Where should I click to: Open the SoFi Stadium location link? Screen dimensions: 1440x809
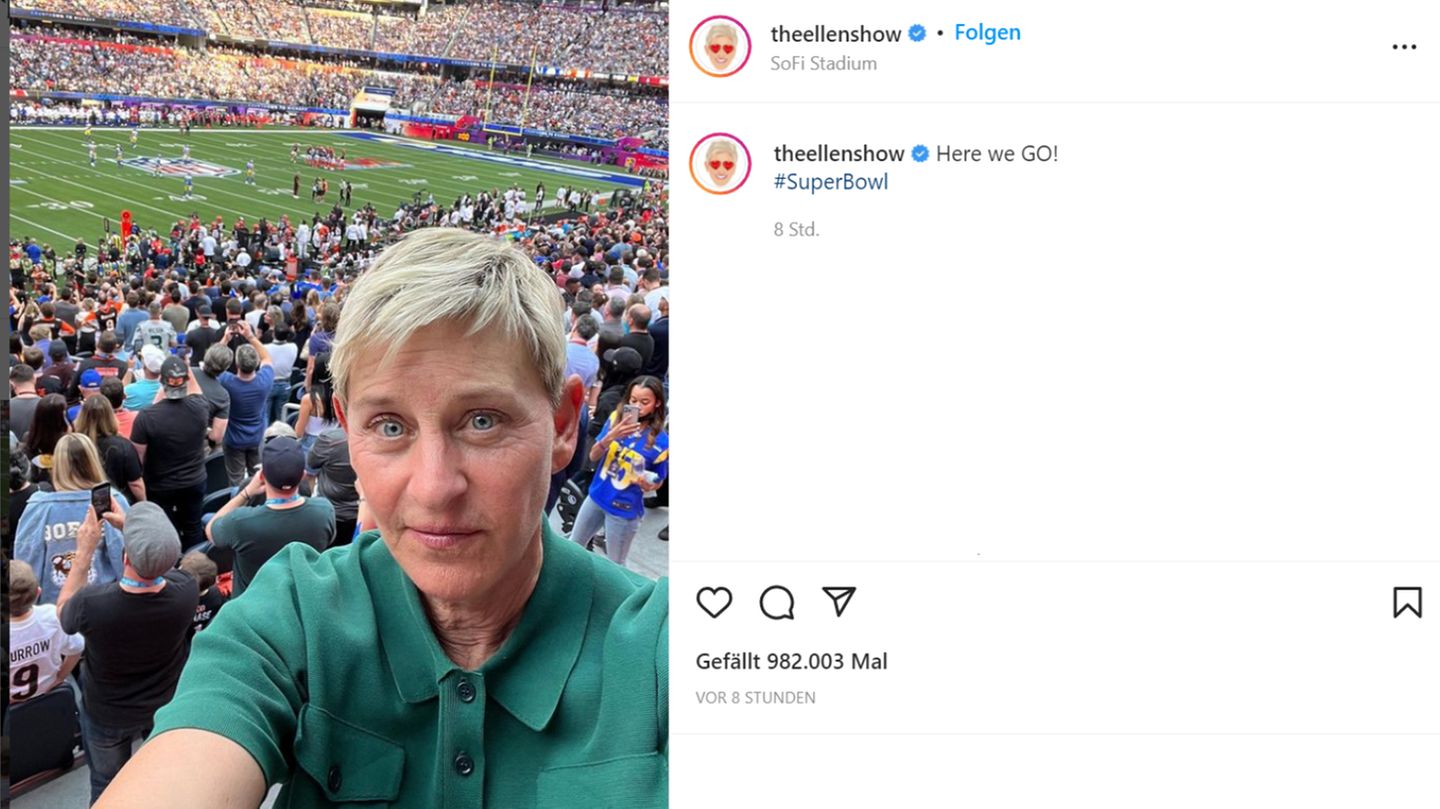[x=823, y=63]
